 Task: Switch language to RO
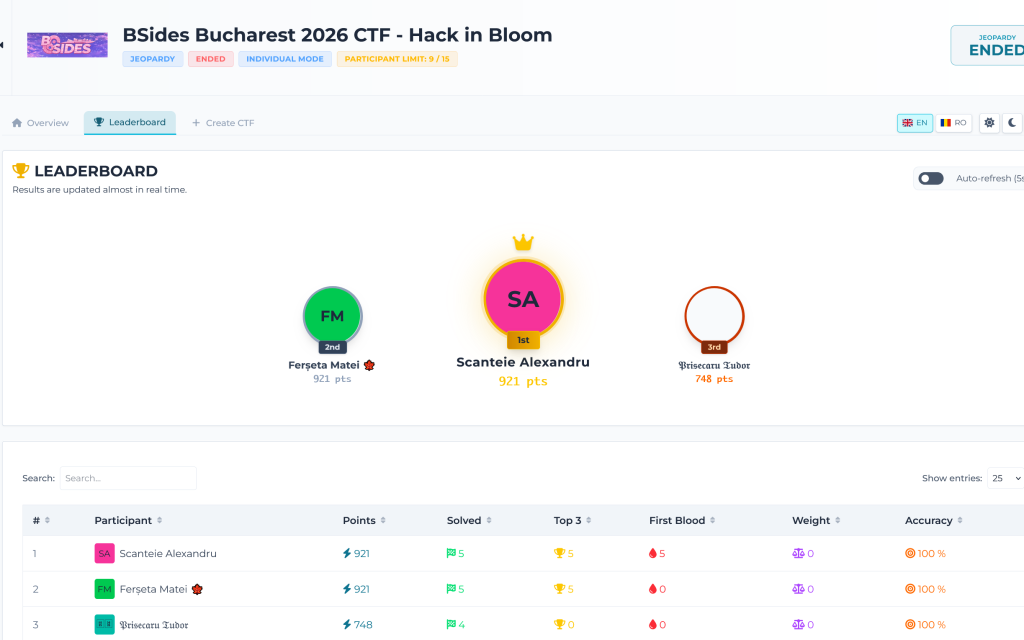pyautogui.click(x=953, y=123)
